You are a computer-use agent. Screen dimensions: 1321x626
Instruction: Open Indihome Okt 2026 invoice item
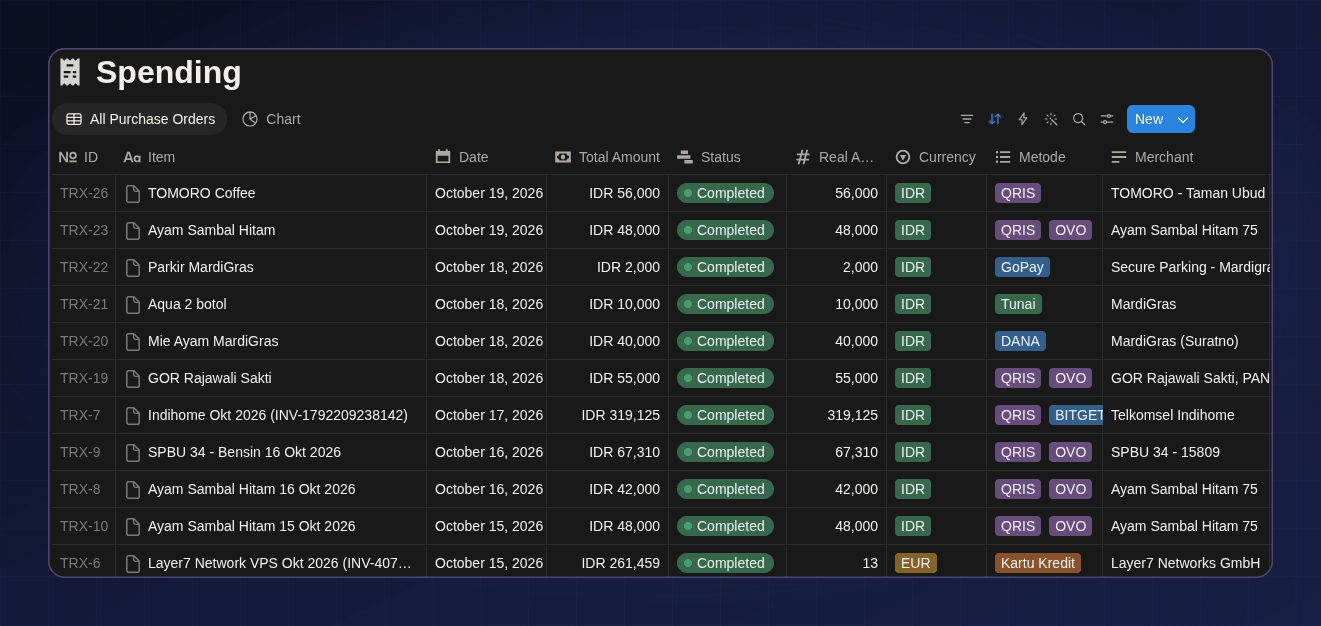pyautogui.click(x=278, y=415)
